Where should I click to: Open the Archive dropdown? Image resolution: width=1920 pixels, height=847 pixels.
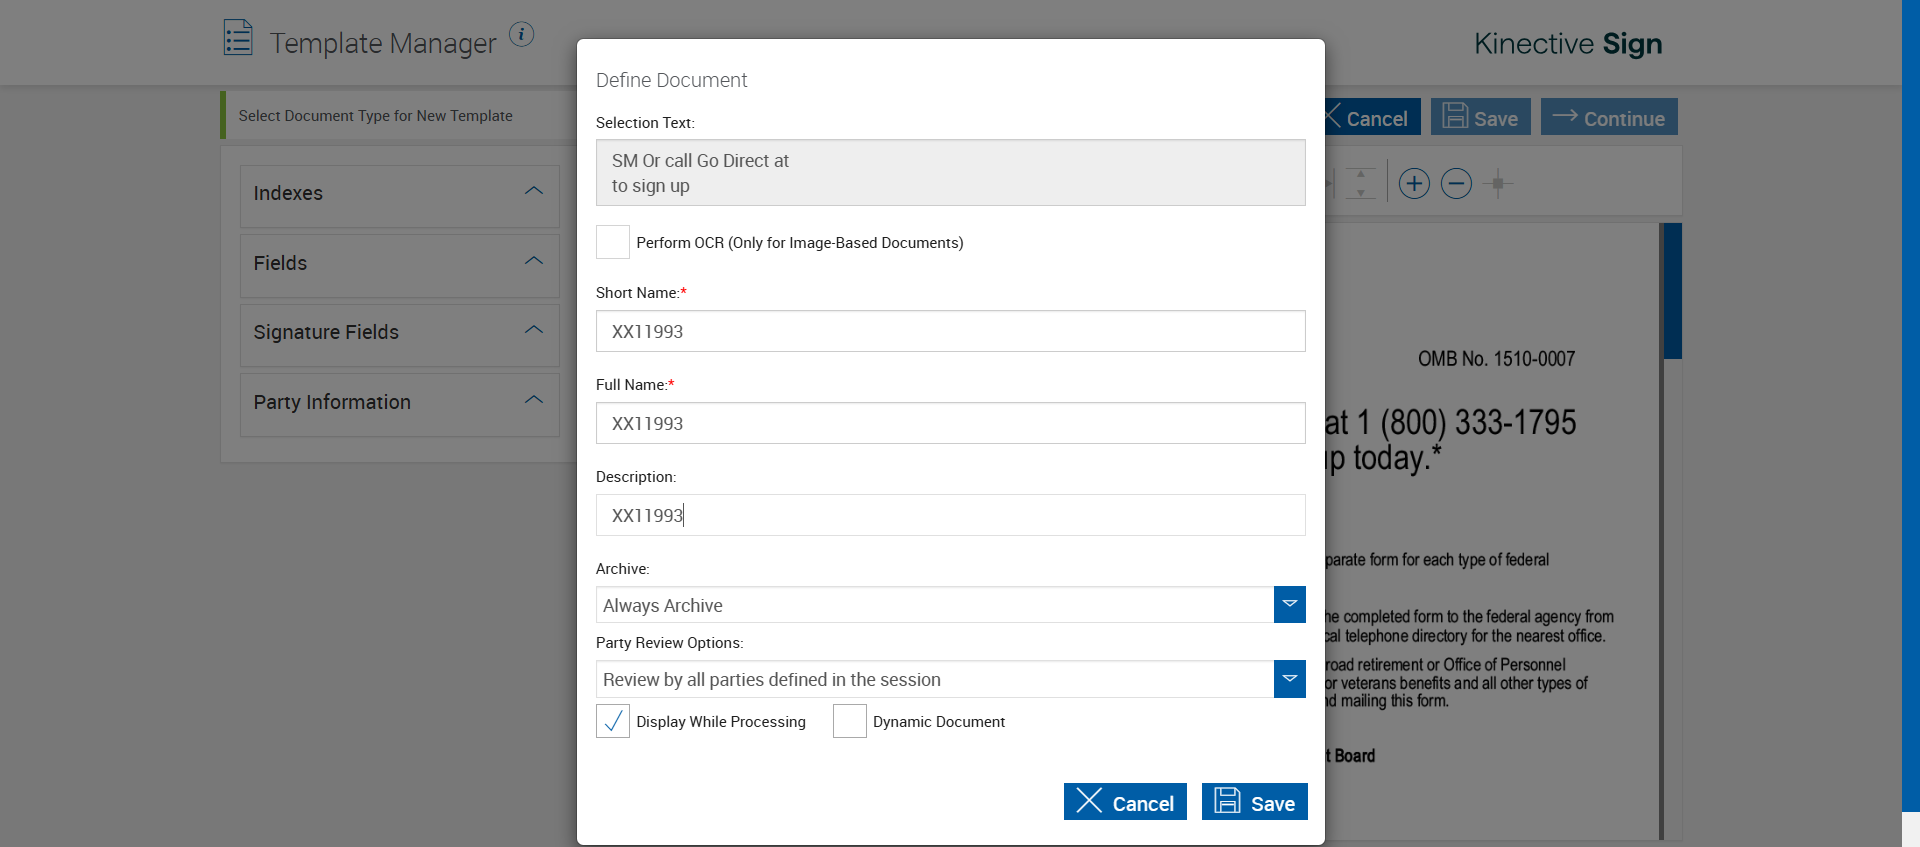coord(1289,605)
